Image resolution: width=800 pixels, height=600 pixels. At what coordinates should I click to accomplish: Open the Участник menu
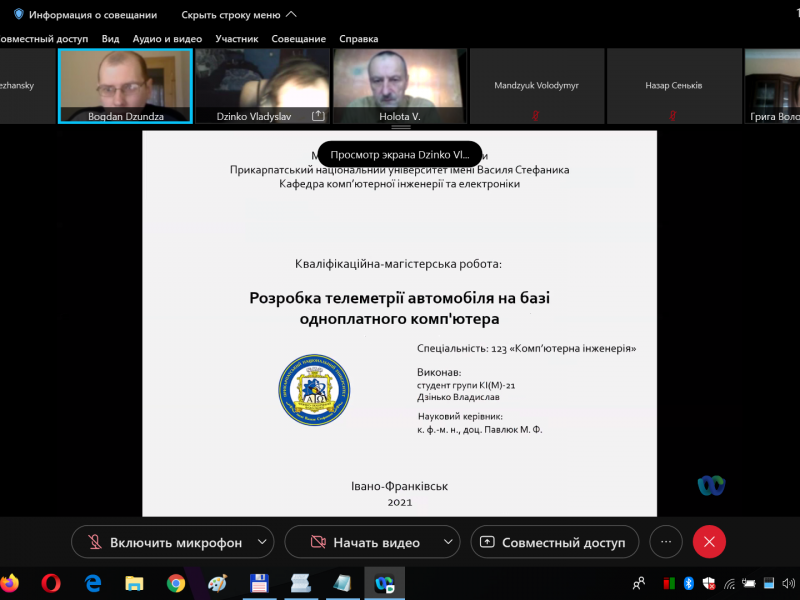tap(236, 39)
